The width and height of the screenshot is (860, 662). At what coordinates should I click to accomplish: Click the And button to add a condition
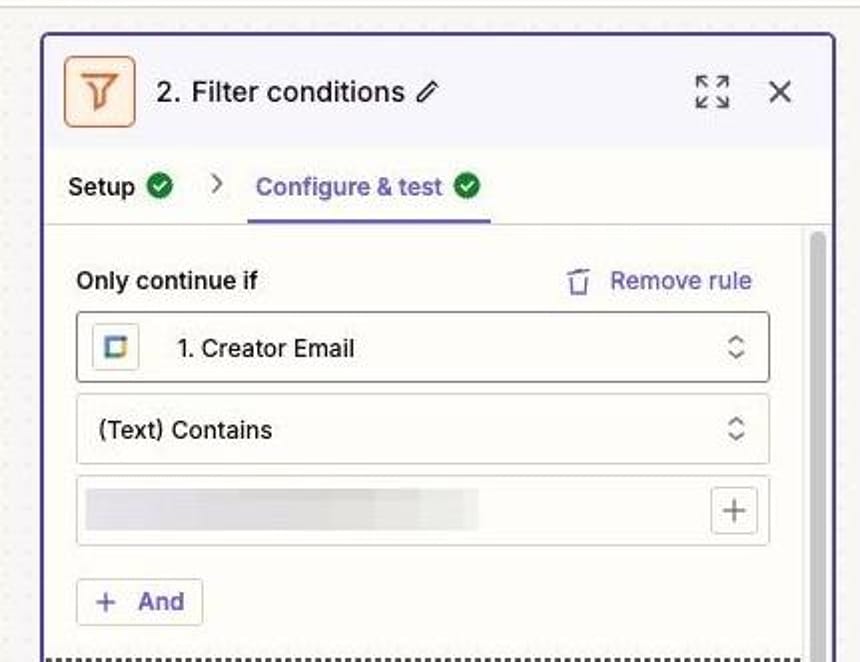139,601
